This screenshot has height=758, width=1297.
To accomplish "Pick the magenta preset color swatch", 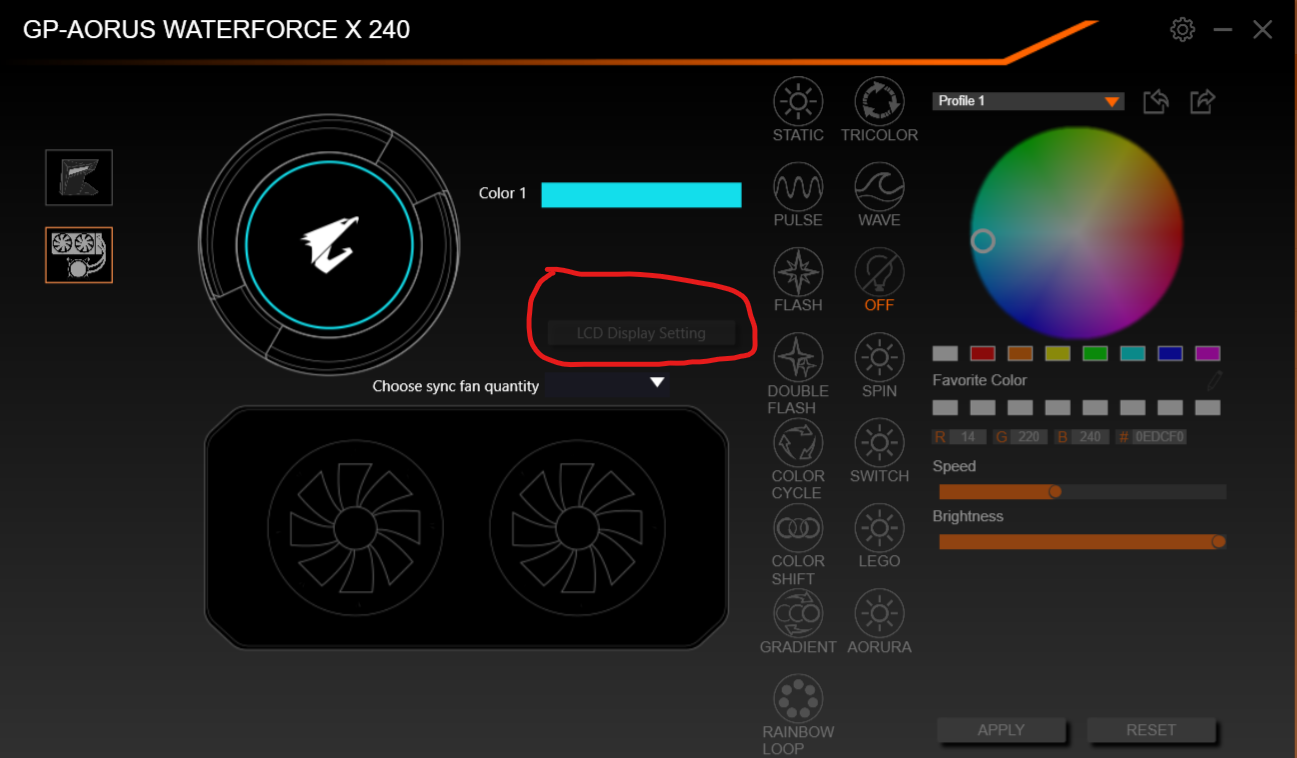I will coord(1208,353).
